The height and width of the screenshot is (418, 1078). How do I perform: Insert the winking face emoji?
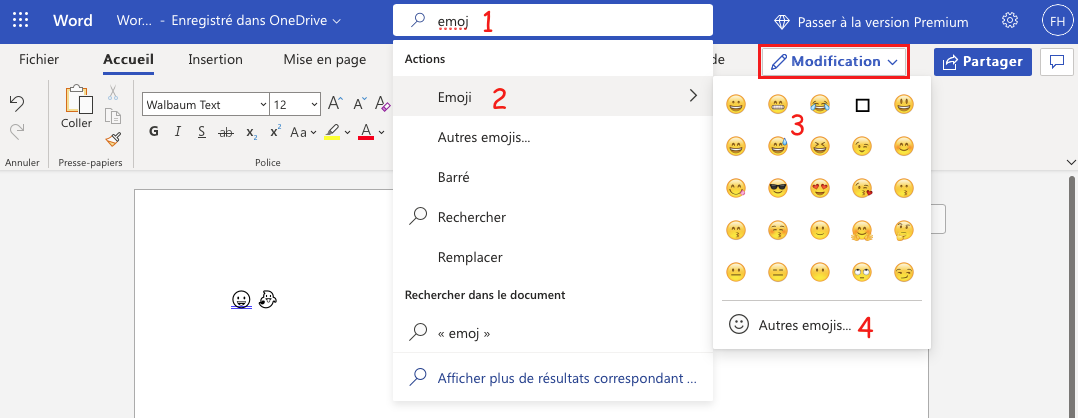coord(861,146)
